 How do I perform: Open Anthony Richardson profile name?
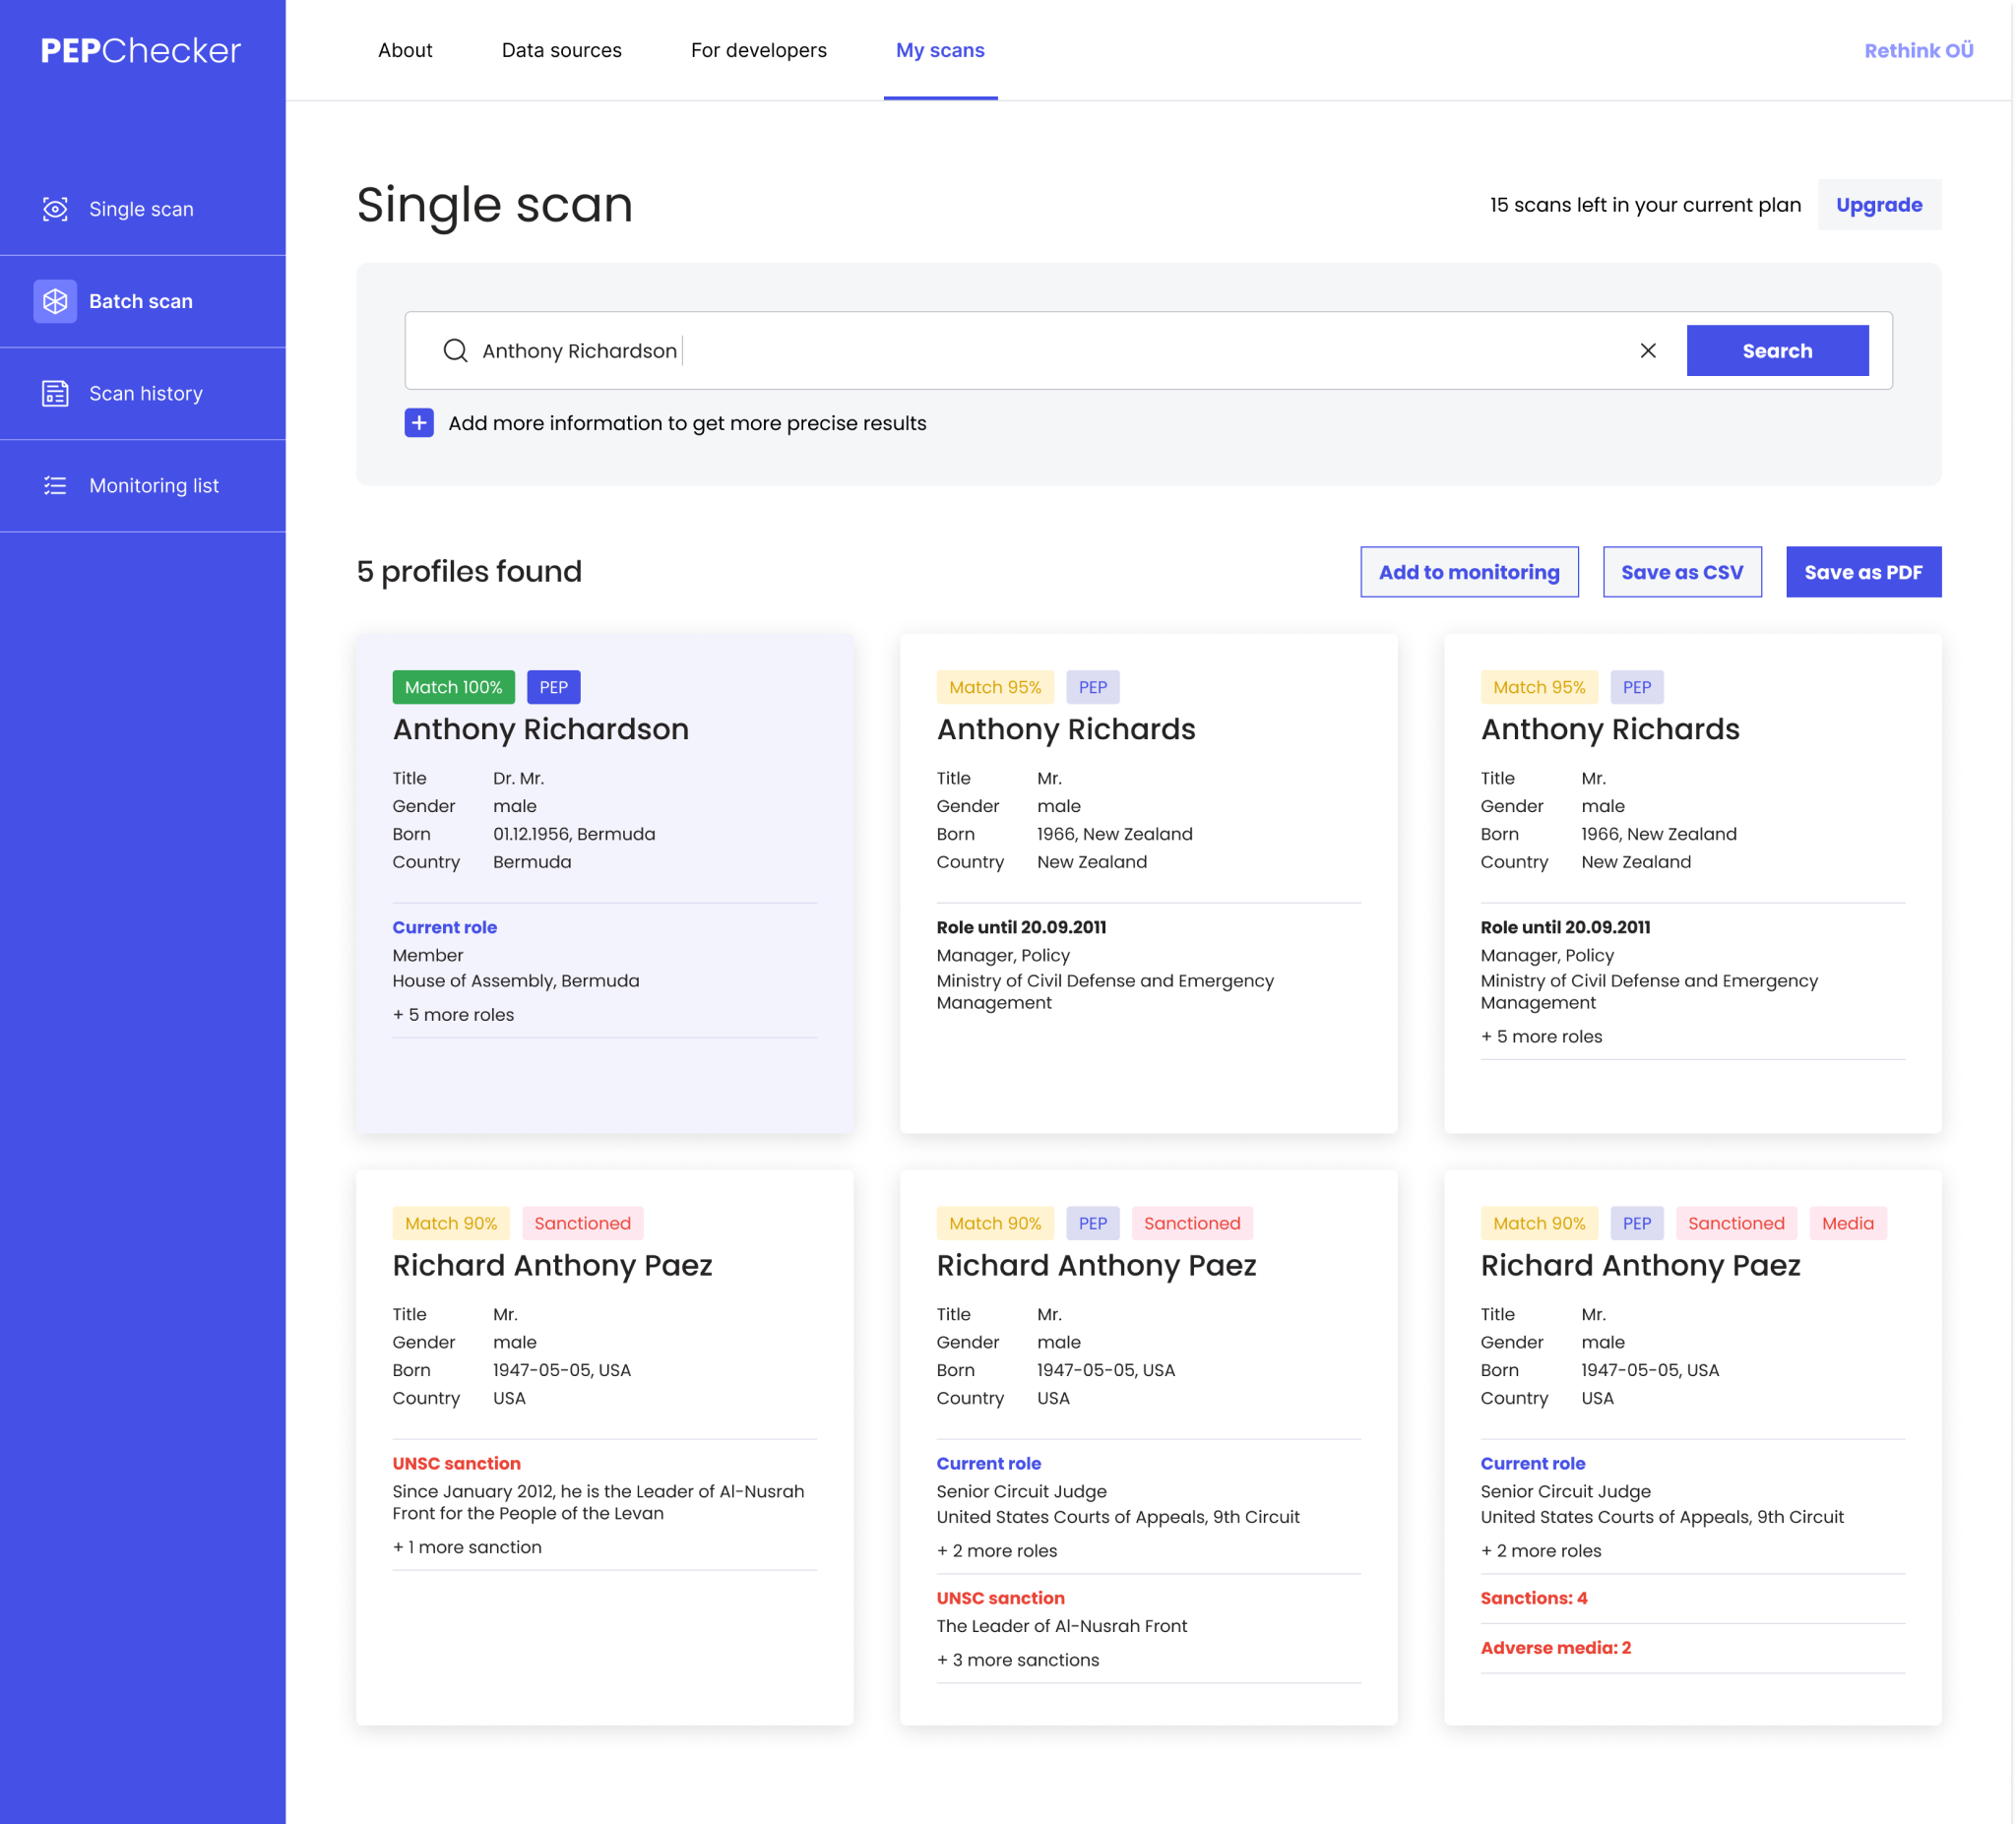540,729
